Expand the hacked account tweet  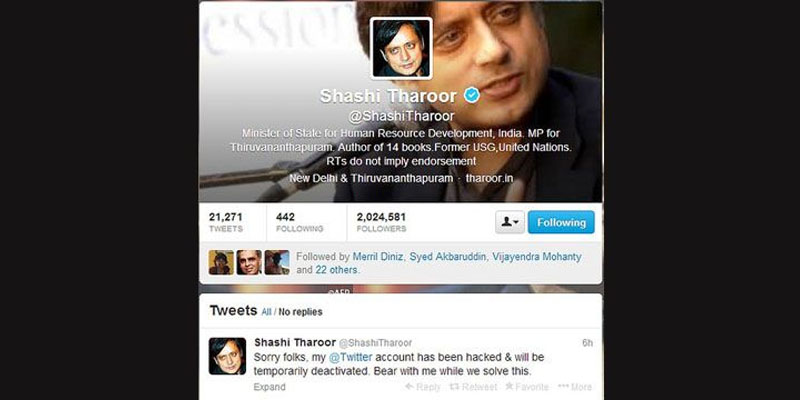pyautogui.click(x=269, y=387)
